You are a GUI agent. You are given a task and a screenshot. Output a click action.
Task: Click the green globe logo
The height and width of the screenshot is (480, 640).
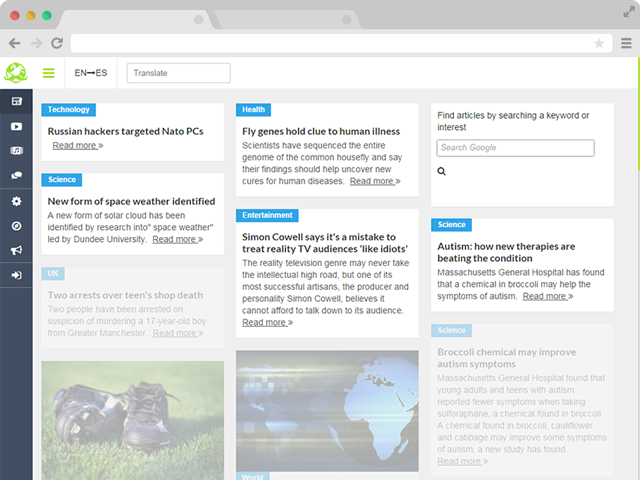17,73
